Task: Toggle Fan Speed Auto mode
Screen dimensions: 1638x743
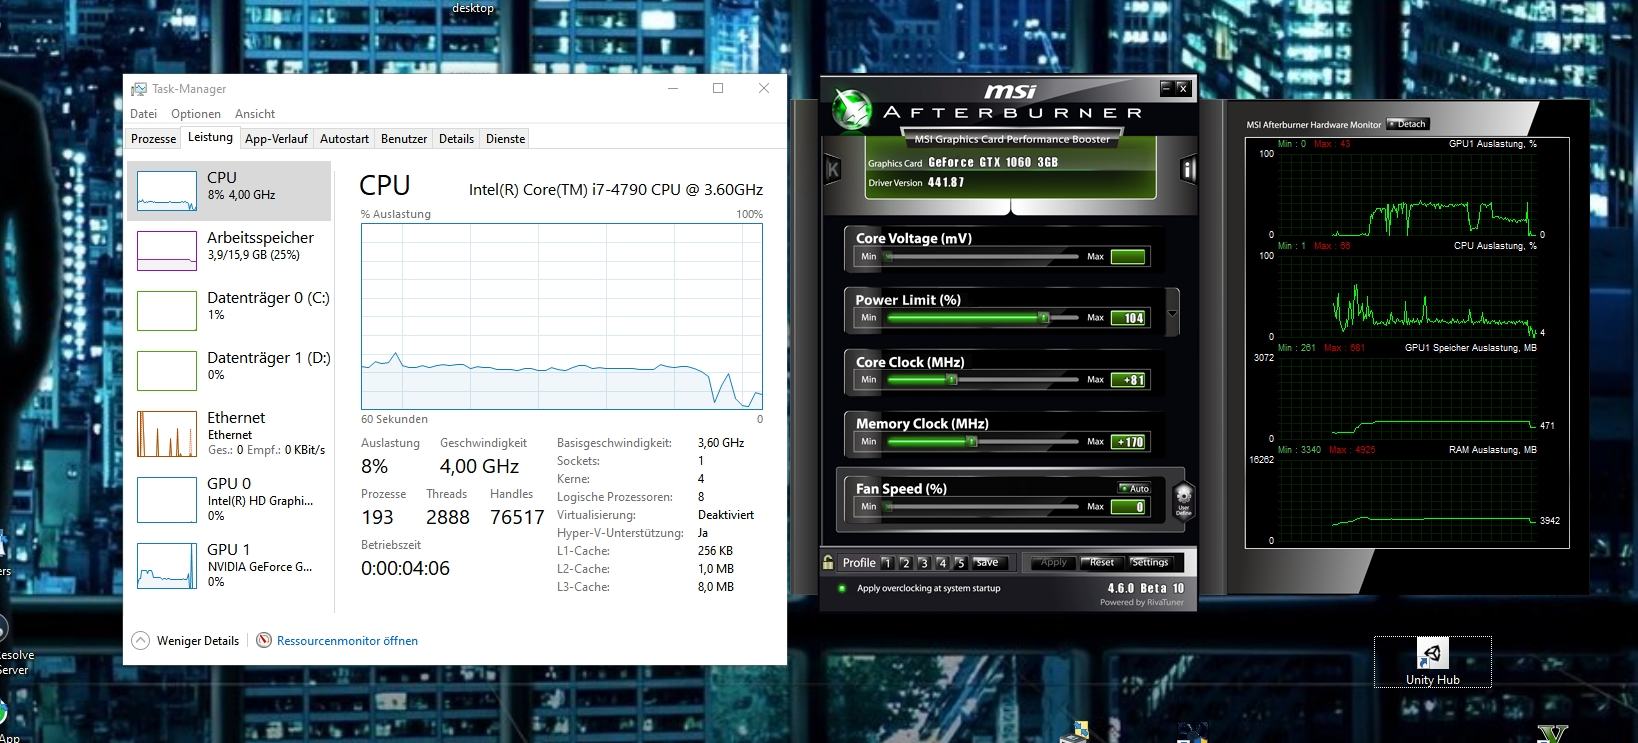Action: pos(1134,488)
